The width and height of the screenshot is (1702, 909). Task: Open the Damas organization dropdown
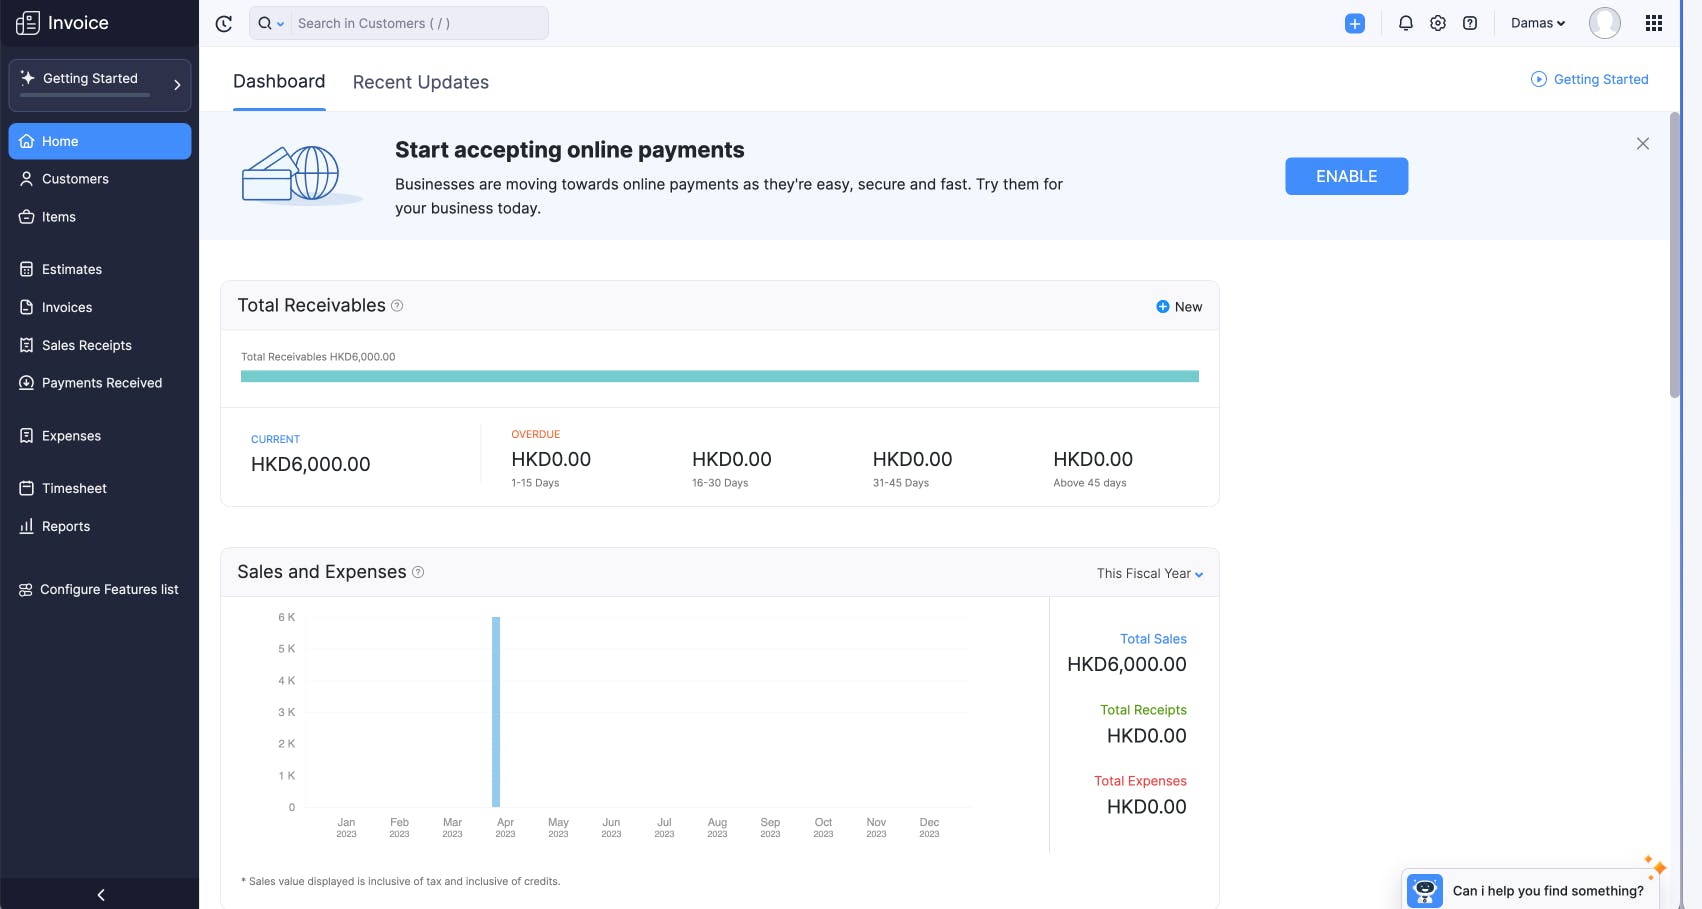click(1538, 23)
